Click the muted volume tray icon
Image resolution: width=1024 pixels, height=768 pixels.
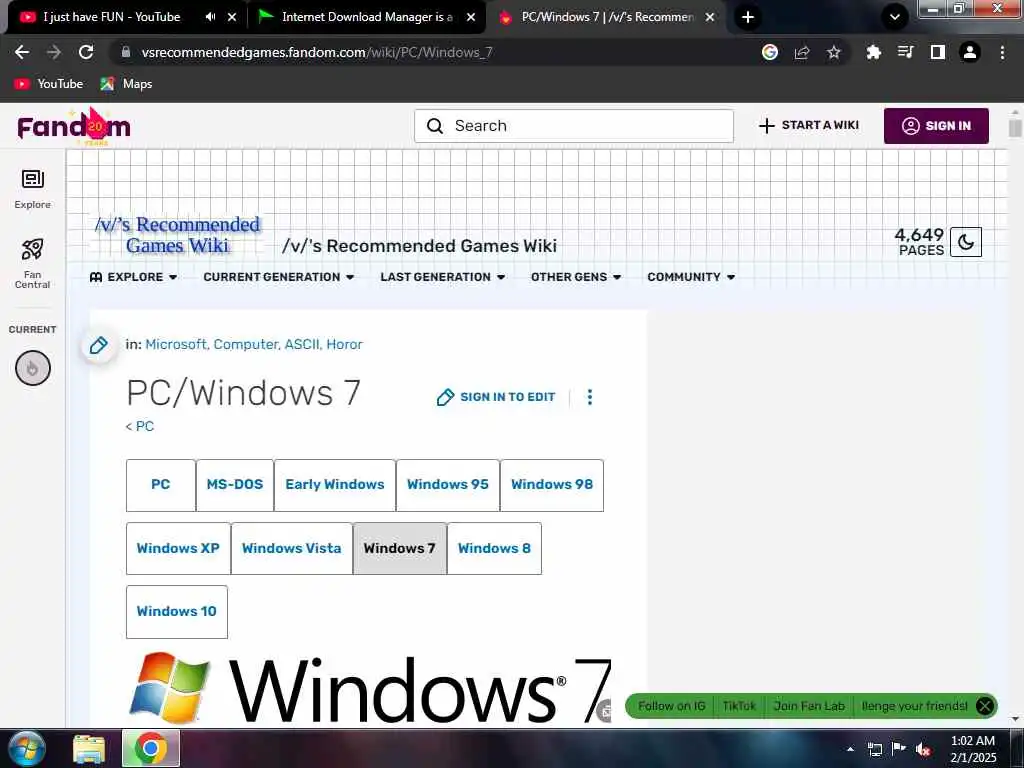[x=923, y=749]
